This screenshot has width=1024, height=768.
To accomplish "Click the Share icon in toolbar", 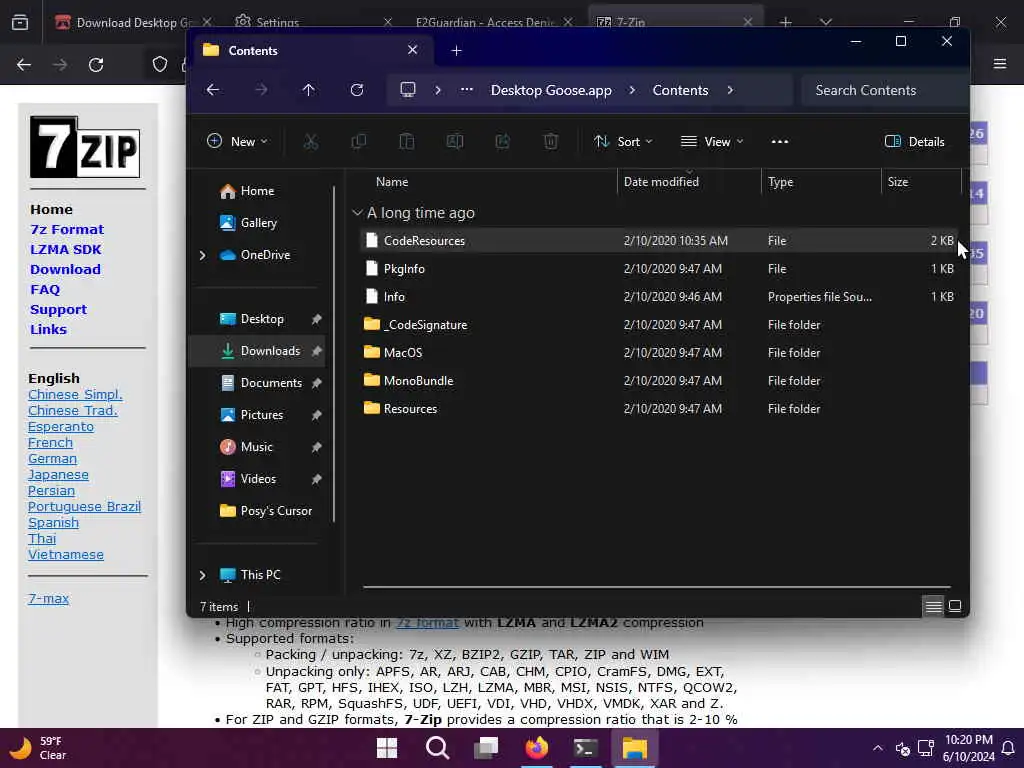I will 502,142.
